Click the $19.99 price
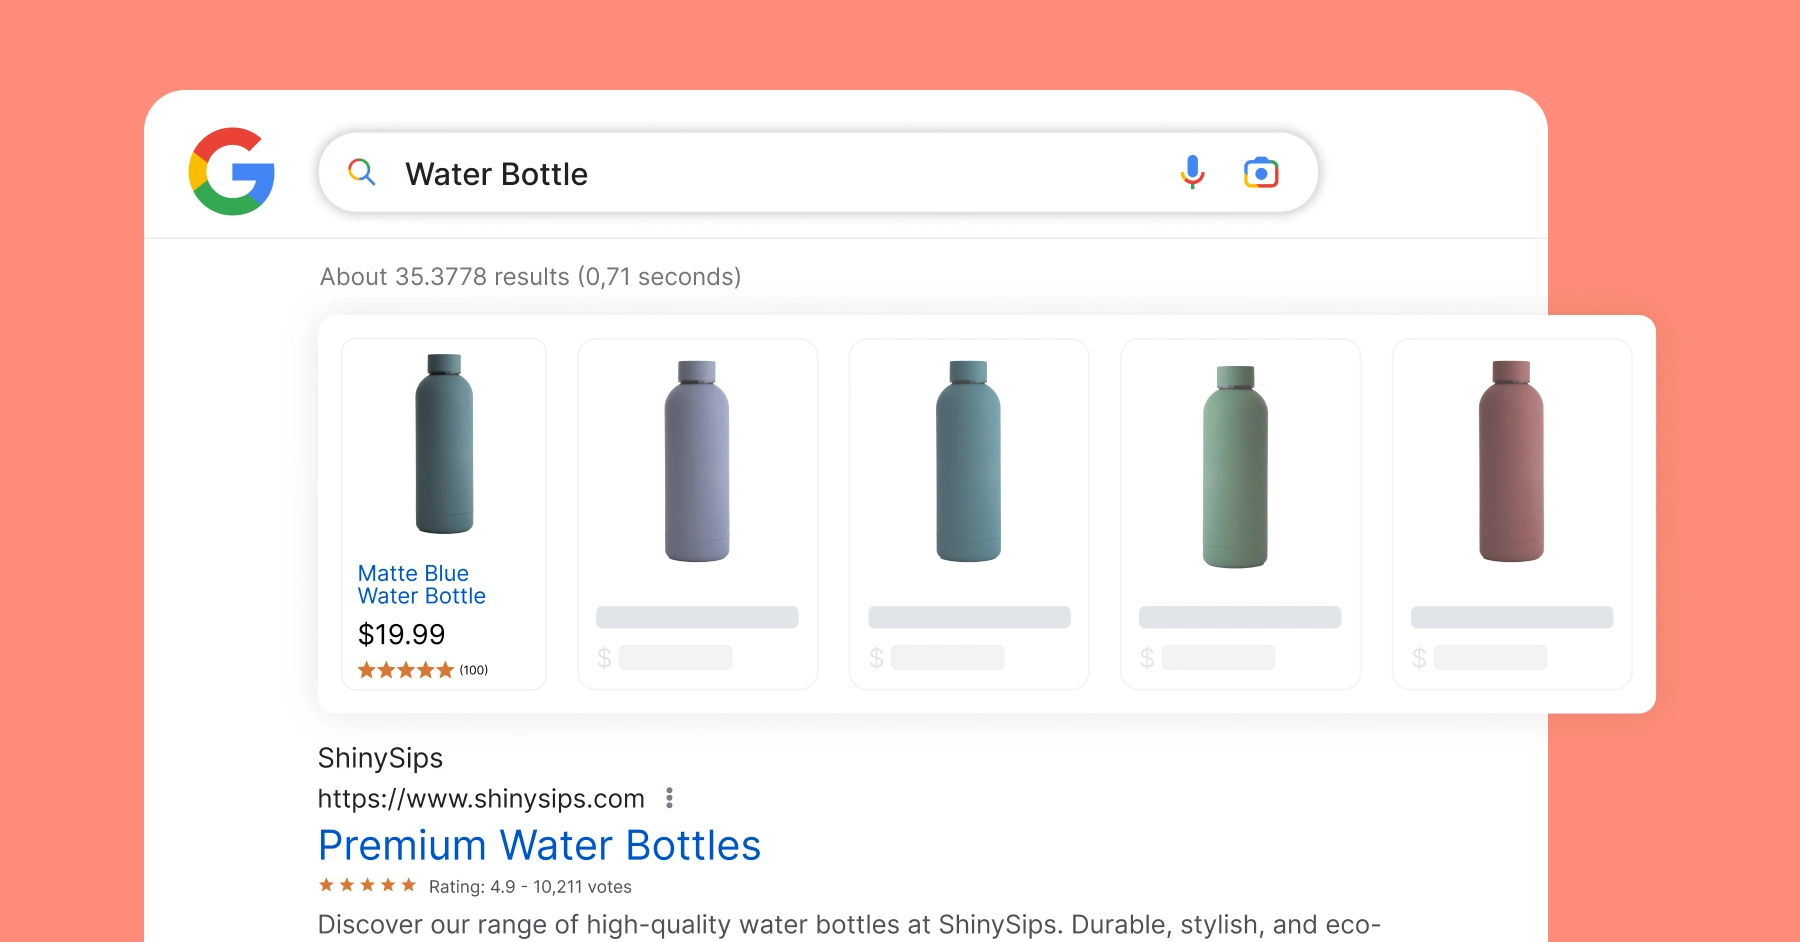This screenshot has height=942, width=1800. (401, 635)
